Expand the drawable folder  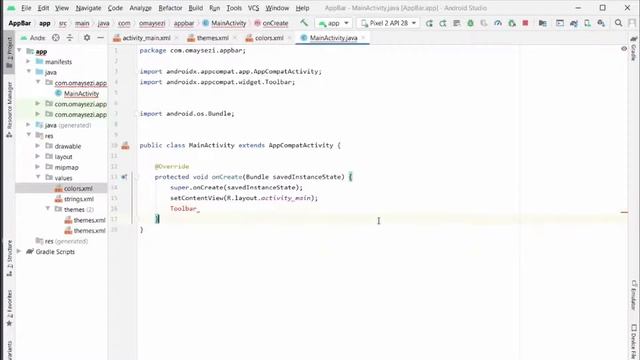[x=38, y=146]
